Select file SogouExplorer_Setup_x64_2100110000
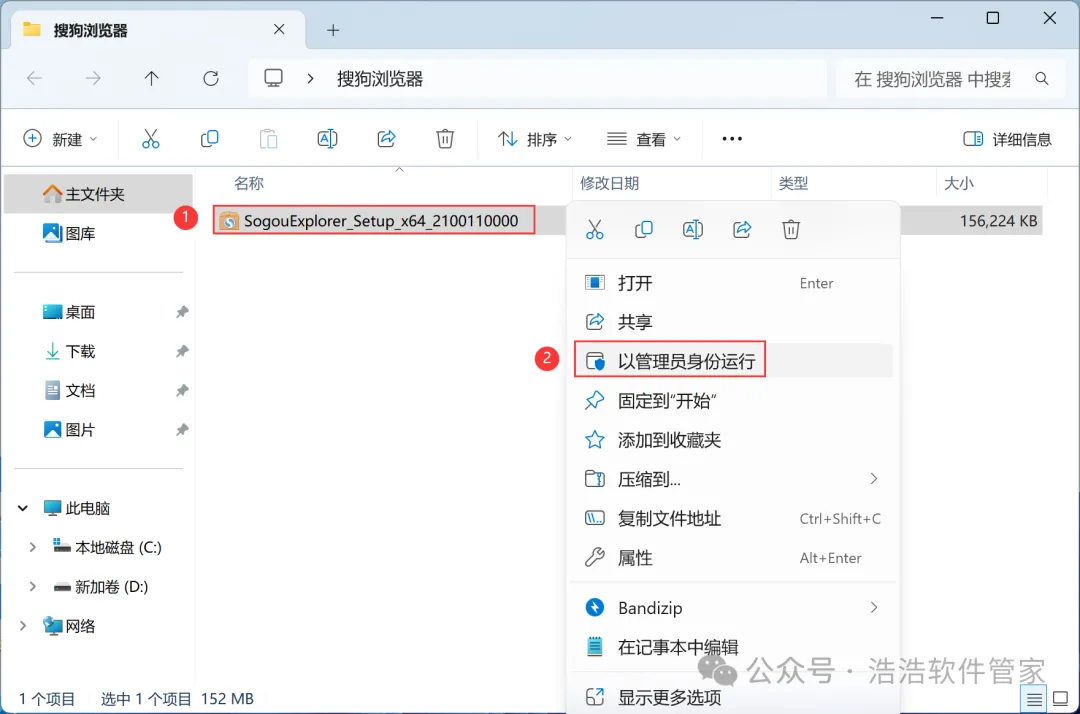The width and height of the screenshot is (1080, 714). [374, 220]
